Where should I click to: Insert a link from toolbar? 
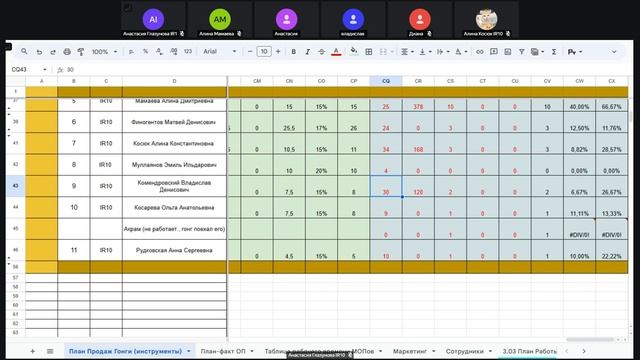tap(480, 52)
